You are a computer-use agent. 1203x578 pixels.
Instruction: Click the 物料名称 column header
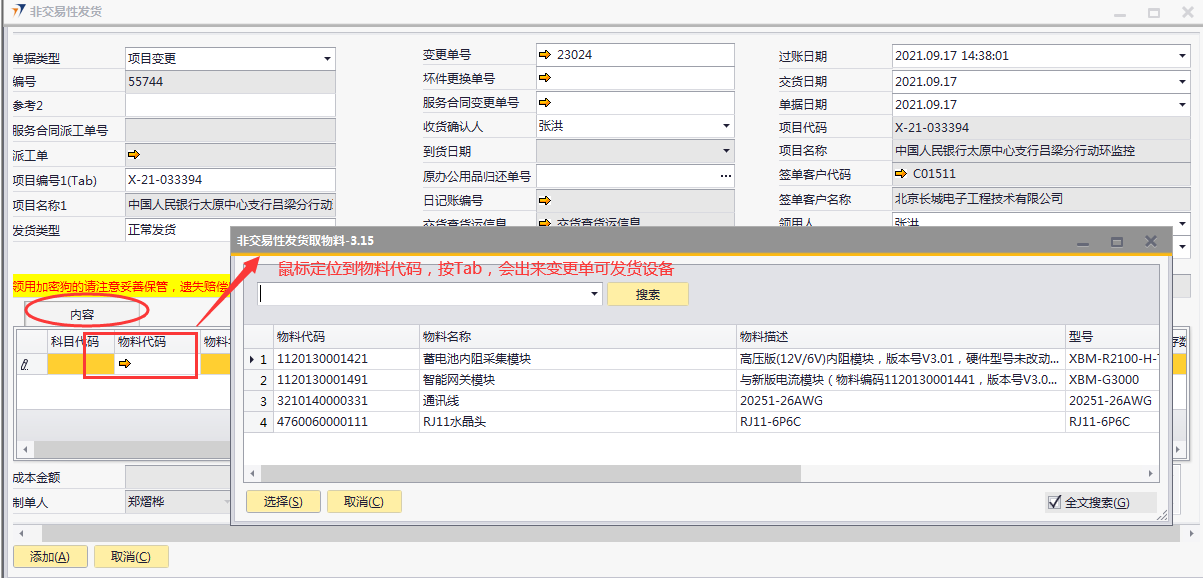576,337
